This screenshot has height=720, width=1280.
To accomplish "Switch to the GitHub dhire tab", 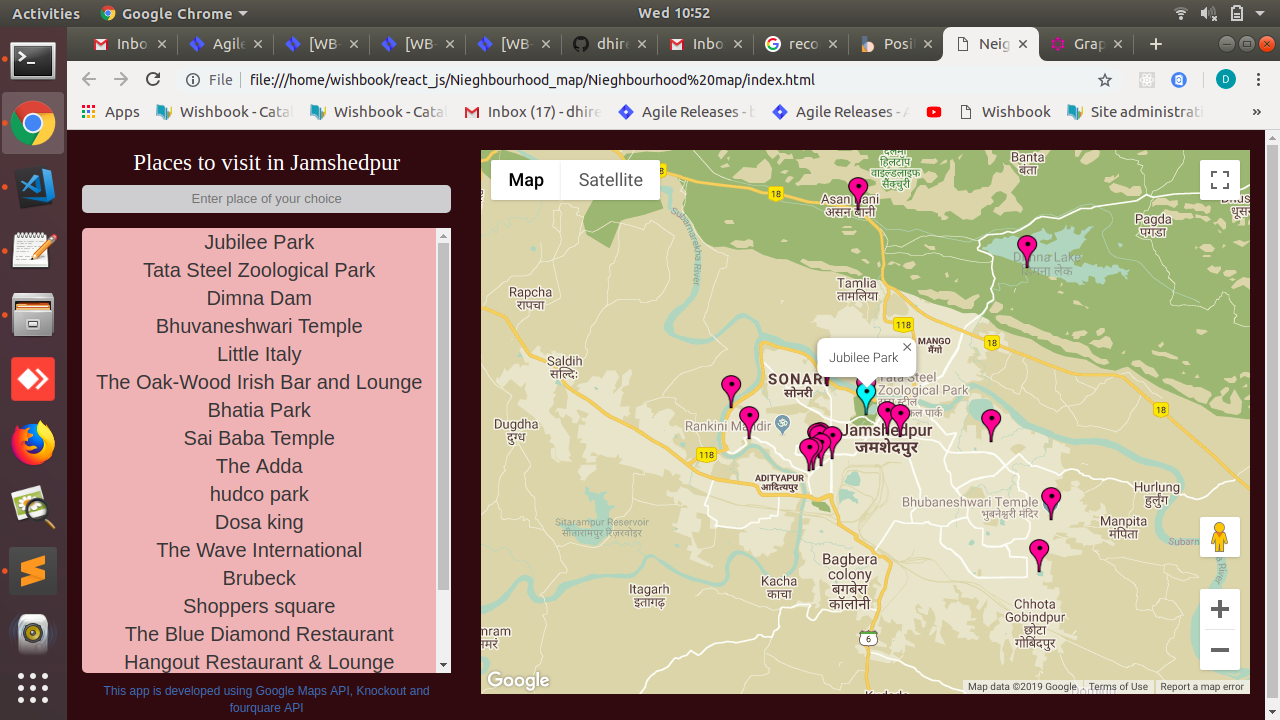I will click(609, 44).
